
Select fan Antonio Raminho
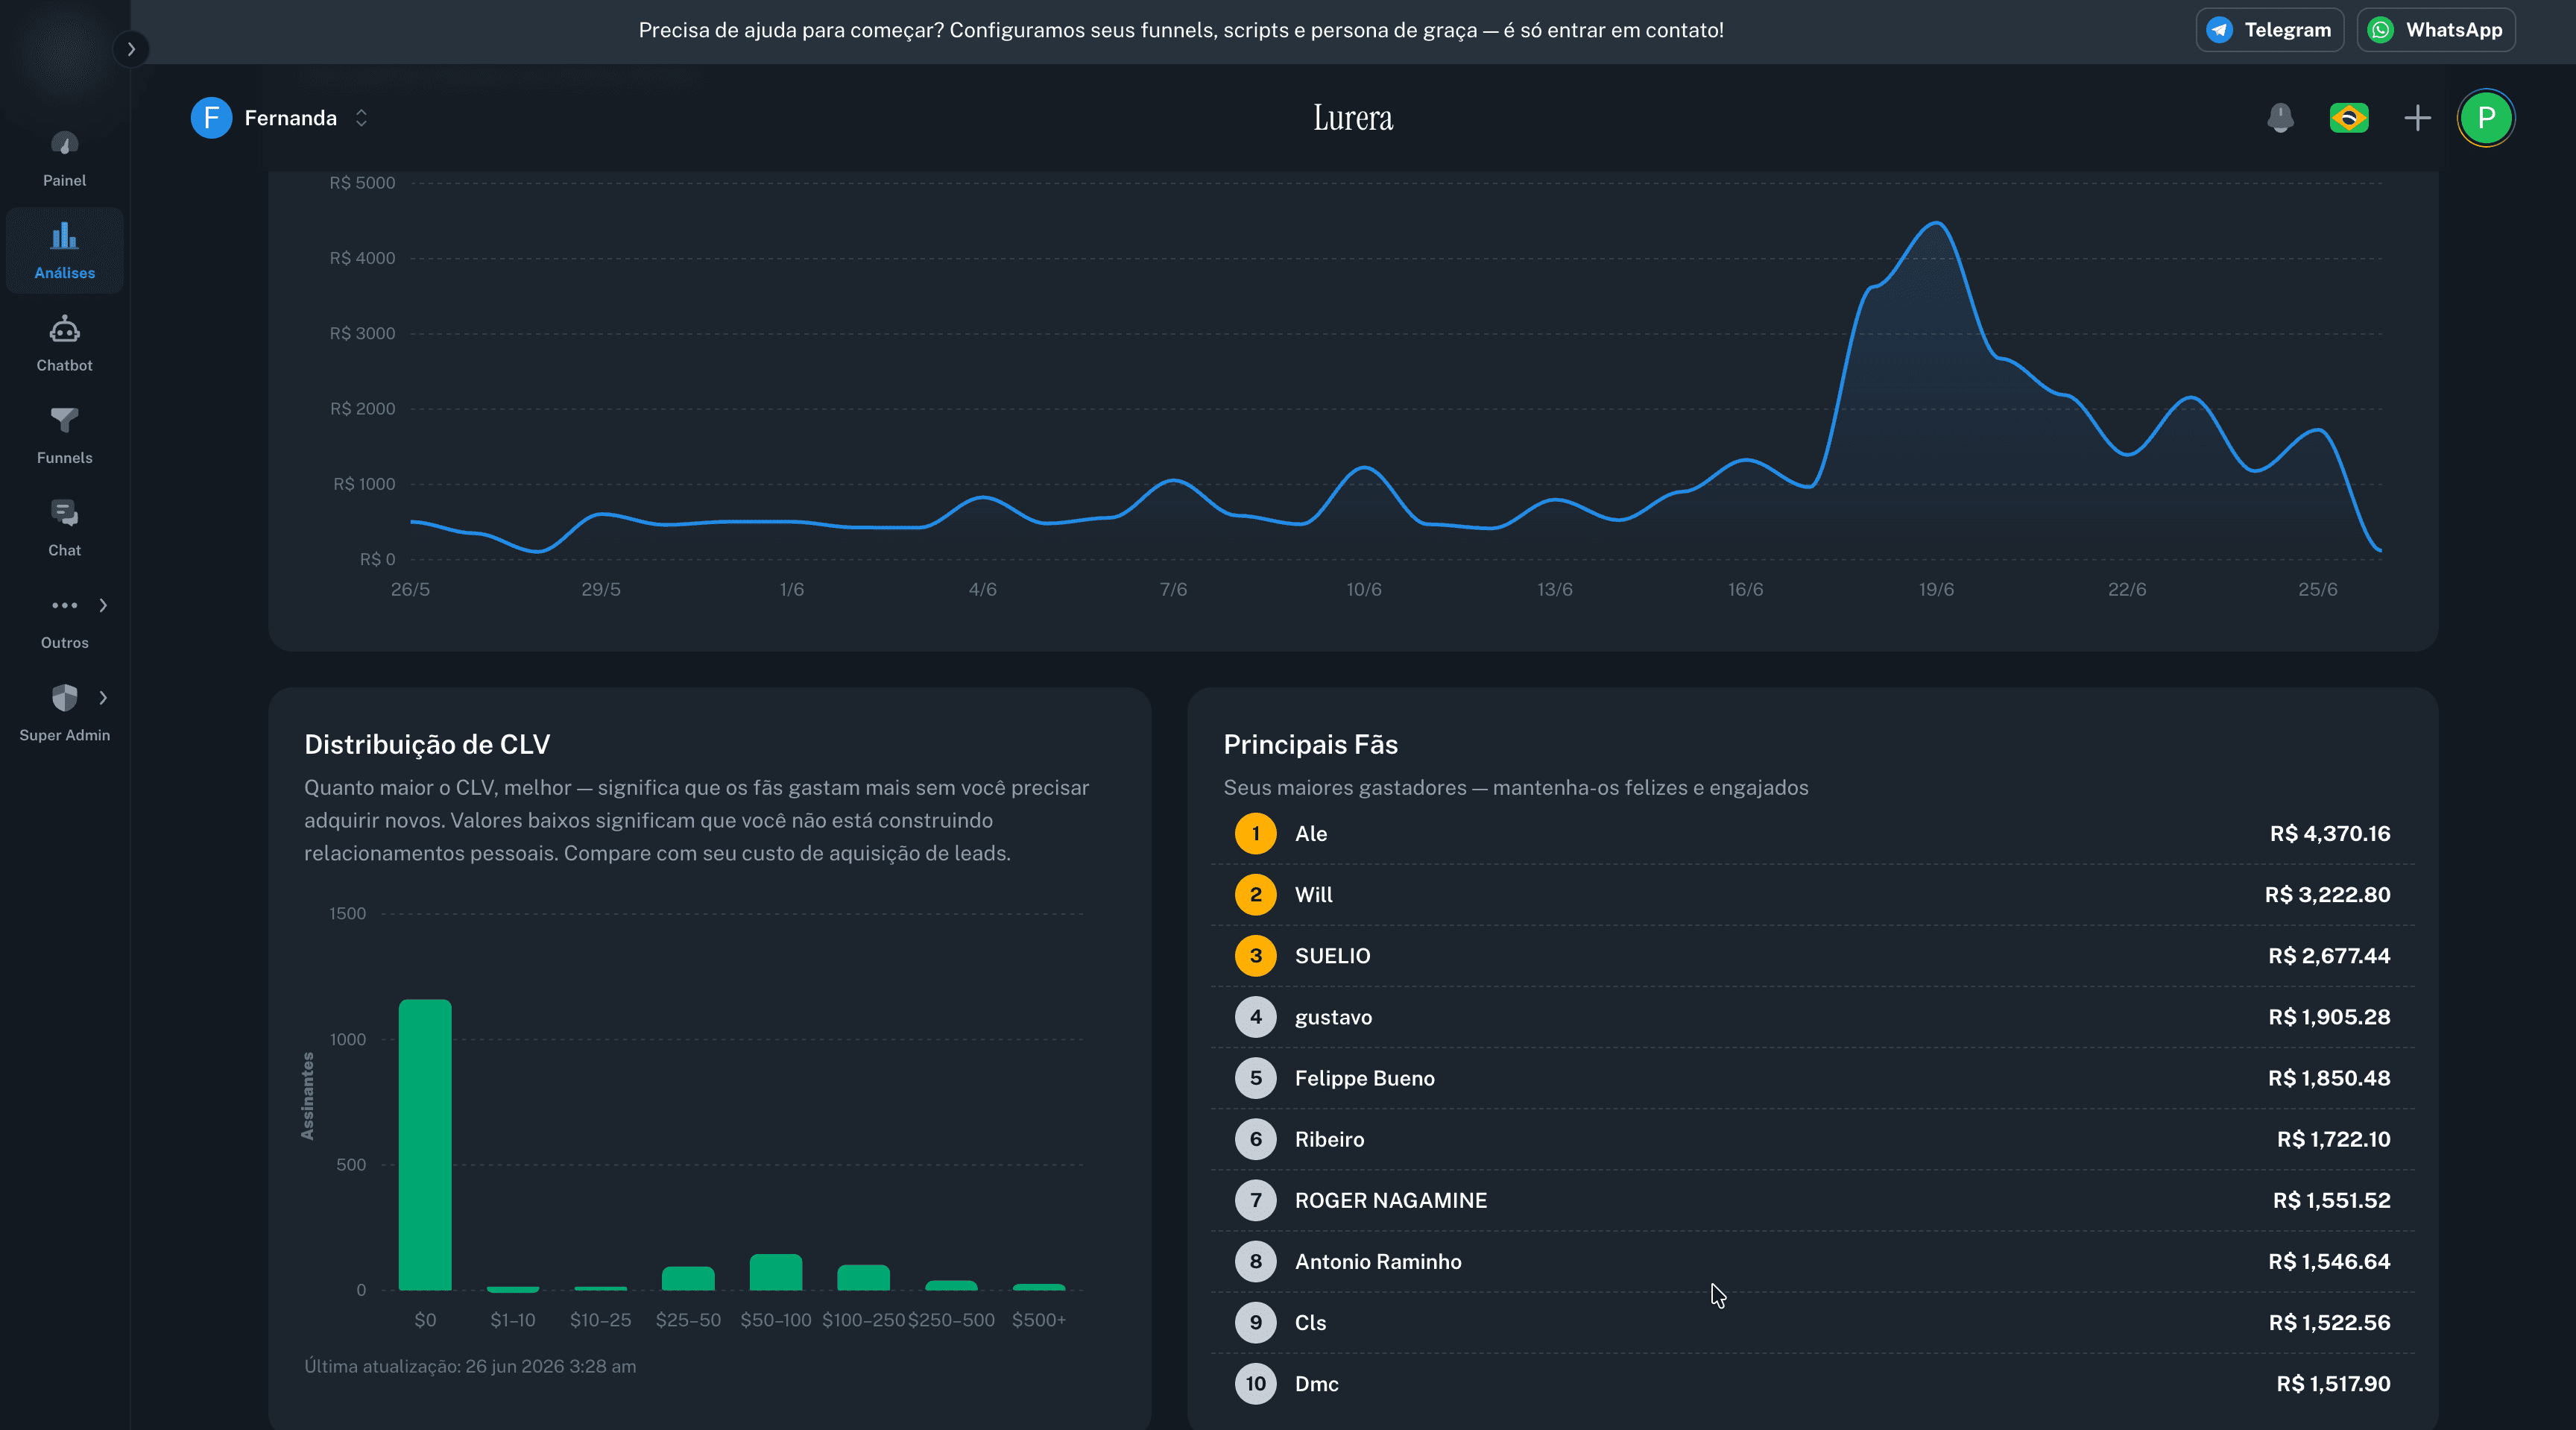1812,1261
